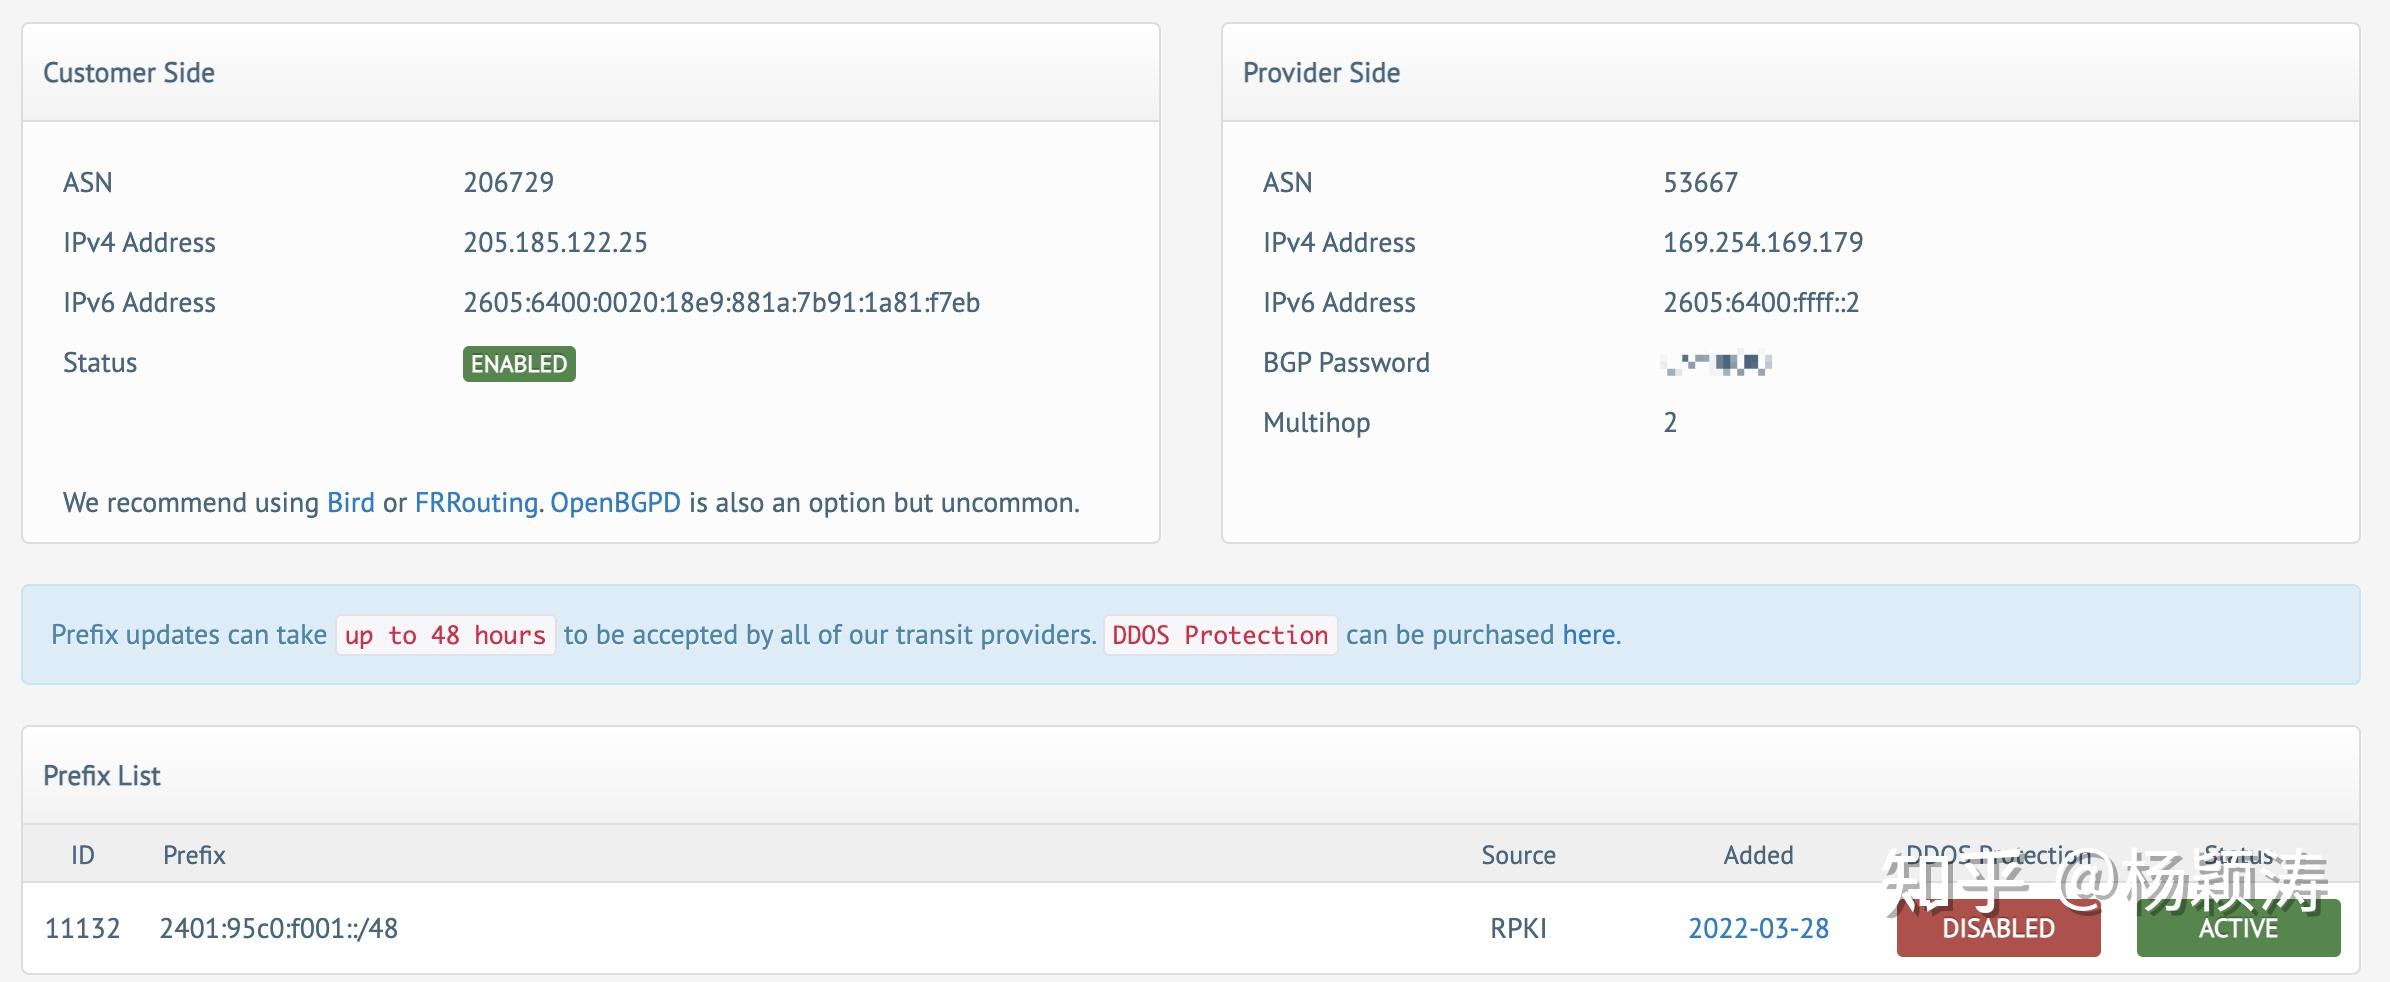Click the customer IPv6 address value
The height and width of the screenshot is (982, 2390).
click(721, 302)
